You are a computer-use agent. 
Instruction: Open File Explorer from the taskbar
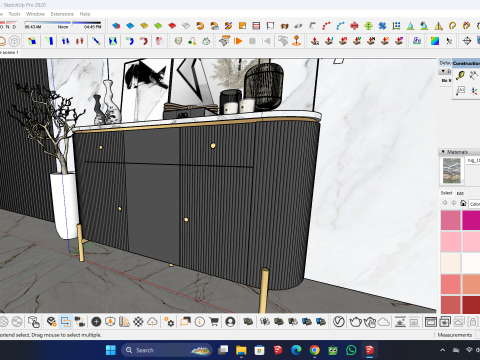[241, 350]
